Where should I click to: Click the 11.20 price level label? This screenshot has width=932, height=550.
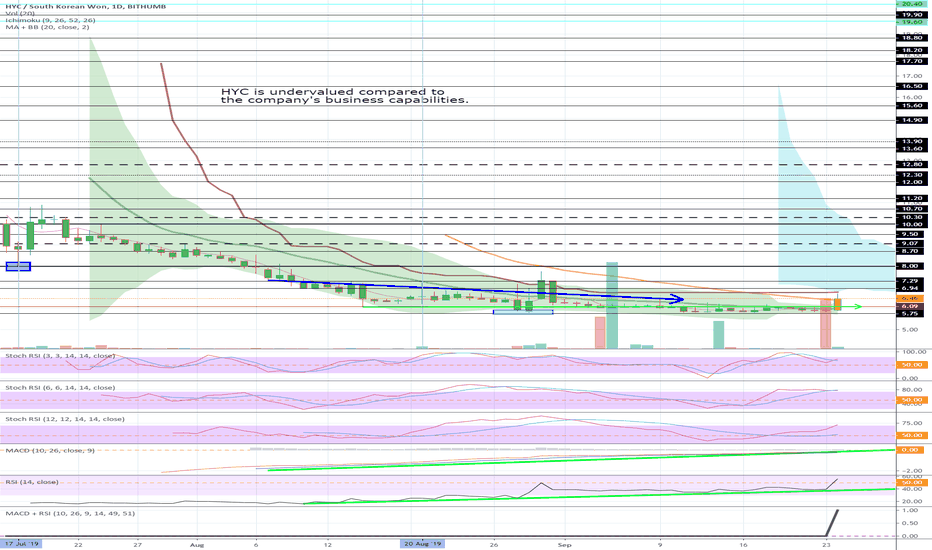click(912, 198)
